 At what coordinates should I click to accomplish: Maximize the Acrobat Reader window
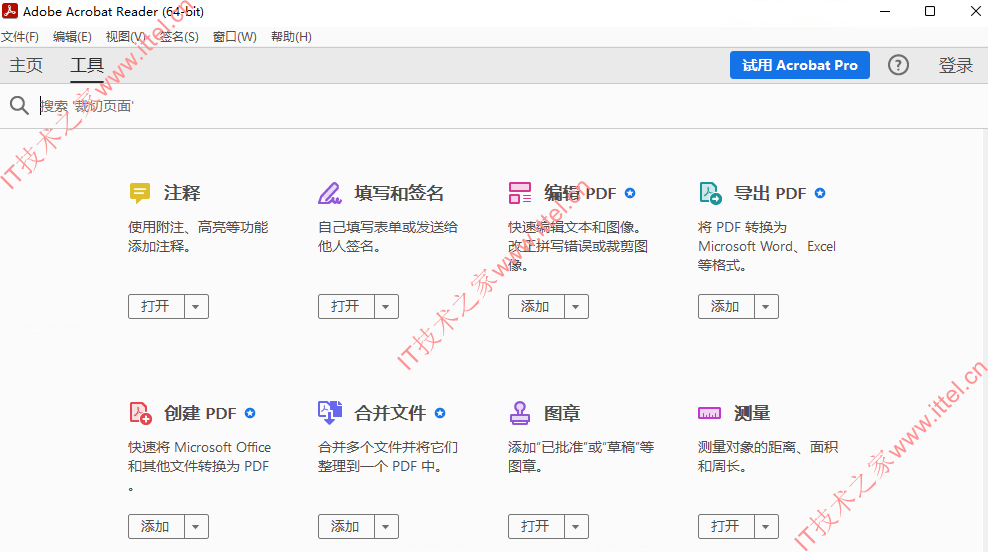click(x=930, y=11)
